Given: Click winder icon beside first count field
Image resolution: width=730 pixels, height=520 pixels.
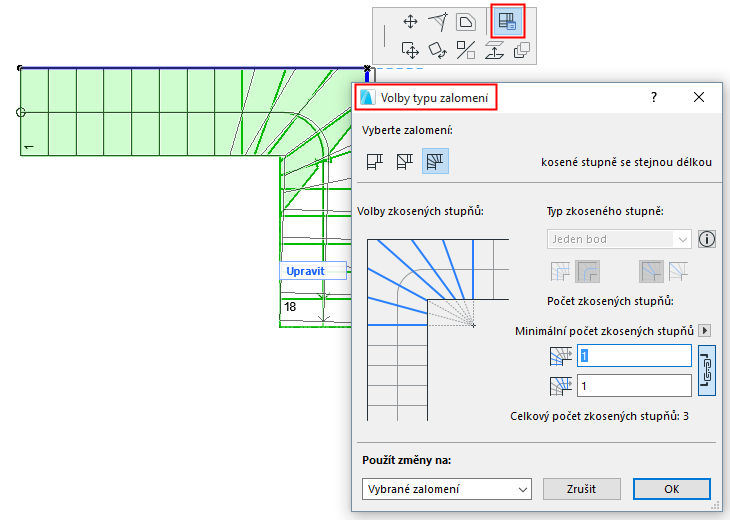Looking at the screenshot, I should pos(561,356).
